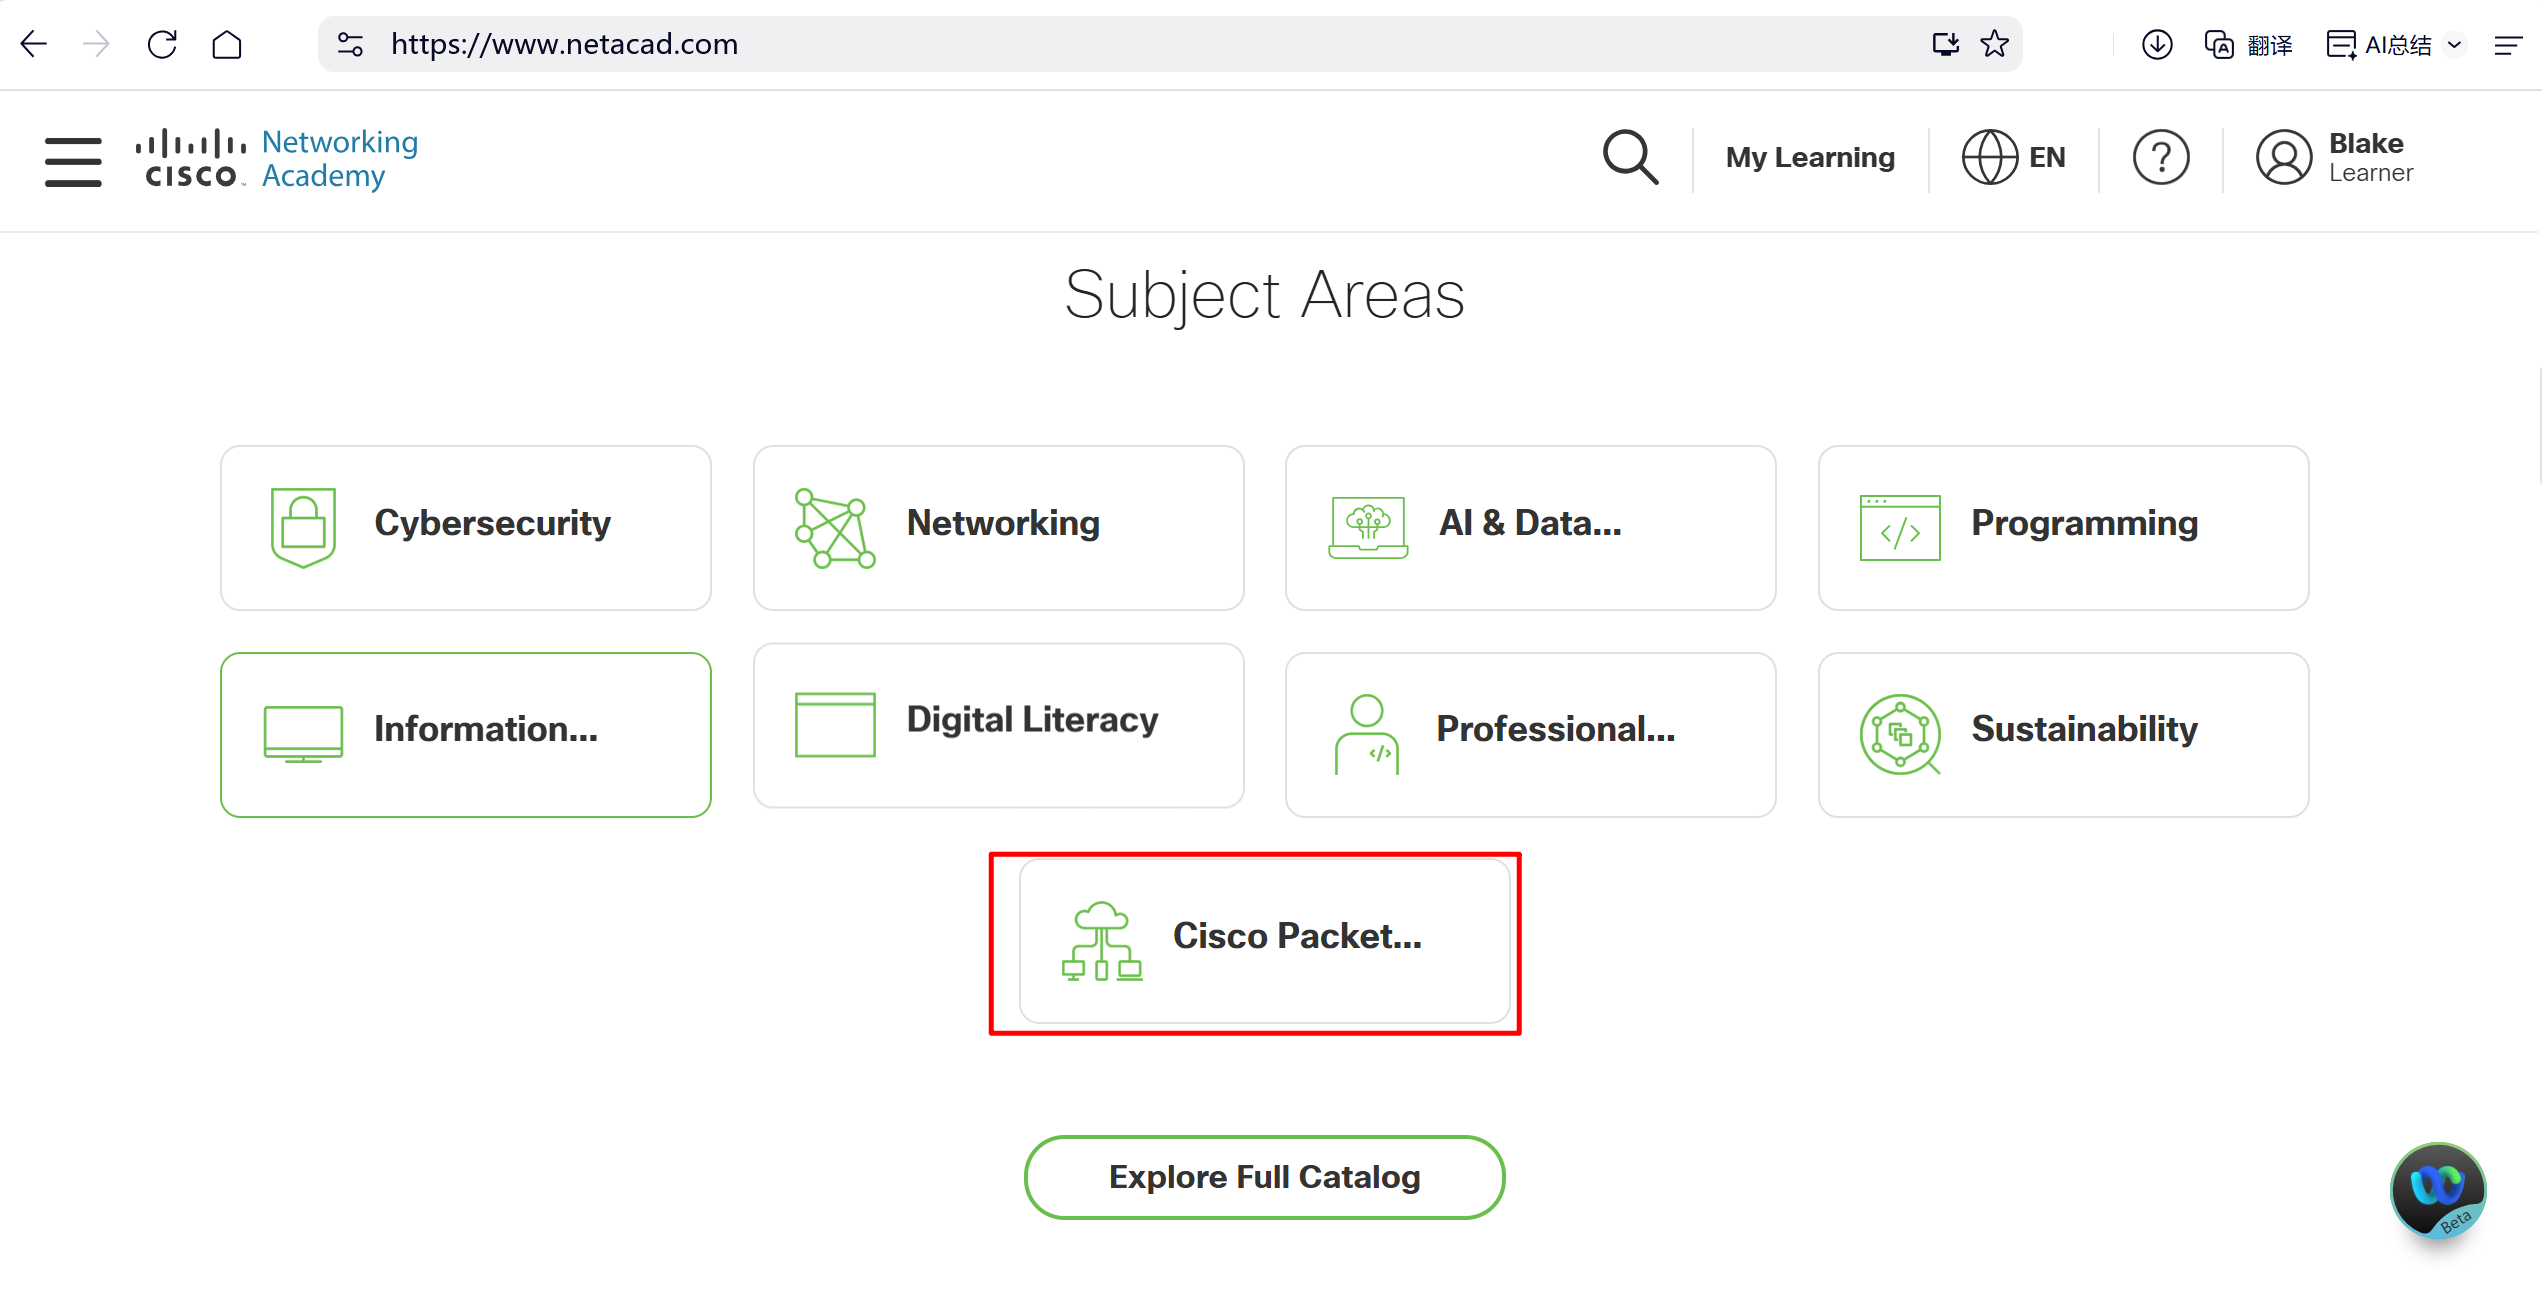Open the hamburger navigation menu
This screenshot has height=1291, width=2542.
click(x=73, y=161)
